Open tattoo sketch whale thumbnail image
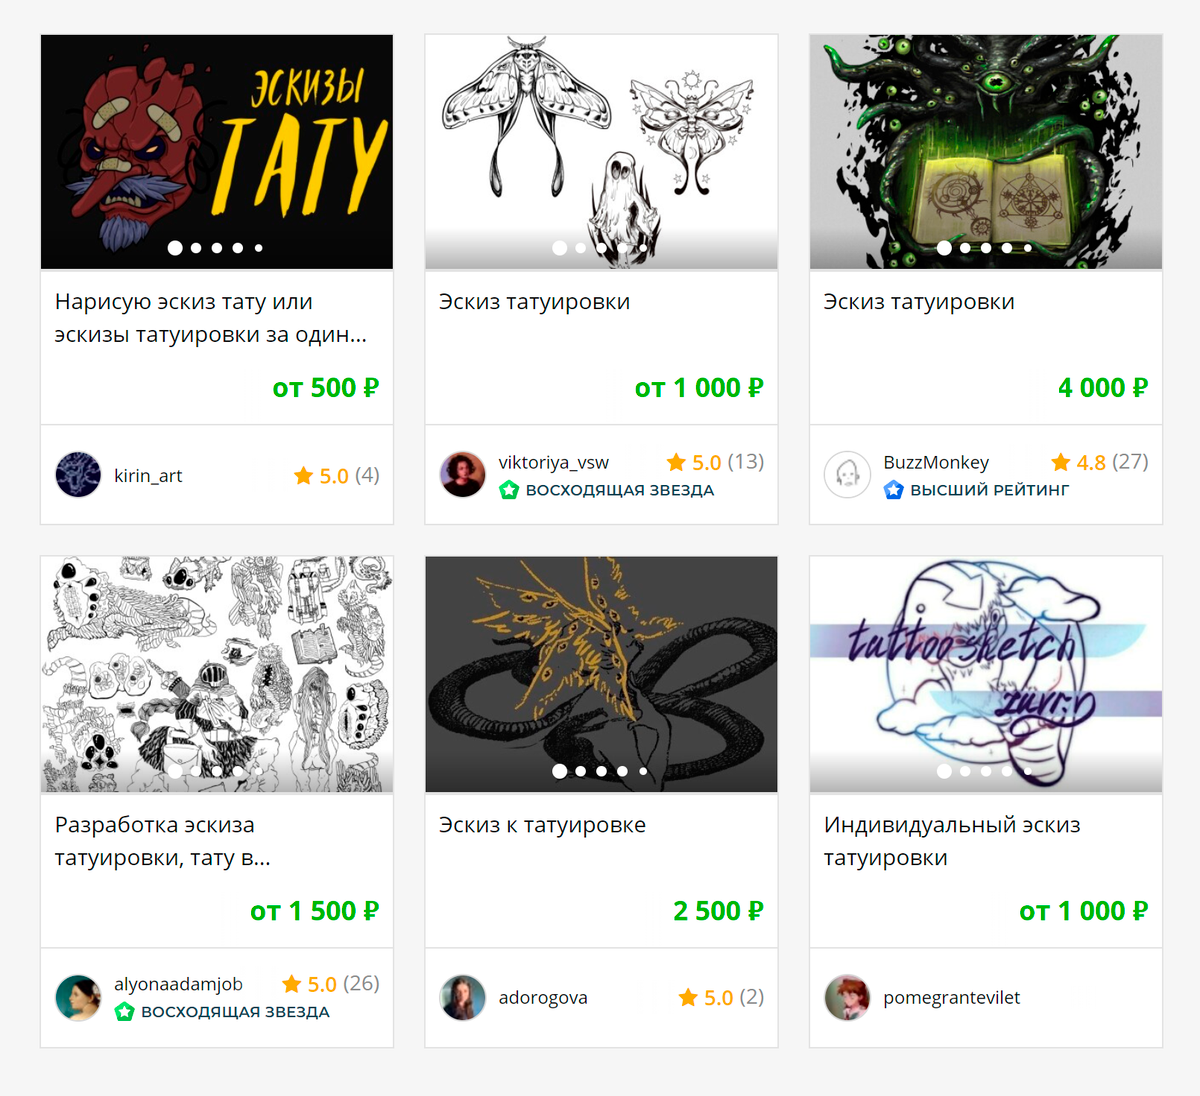Viewport: 1200px width, 1096px height. pyautogui.click(x=986, y=674)
